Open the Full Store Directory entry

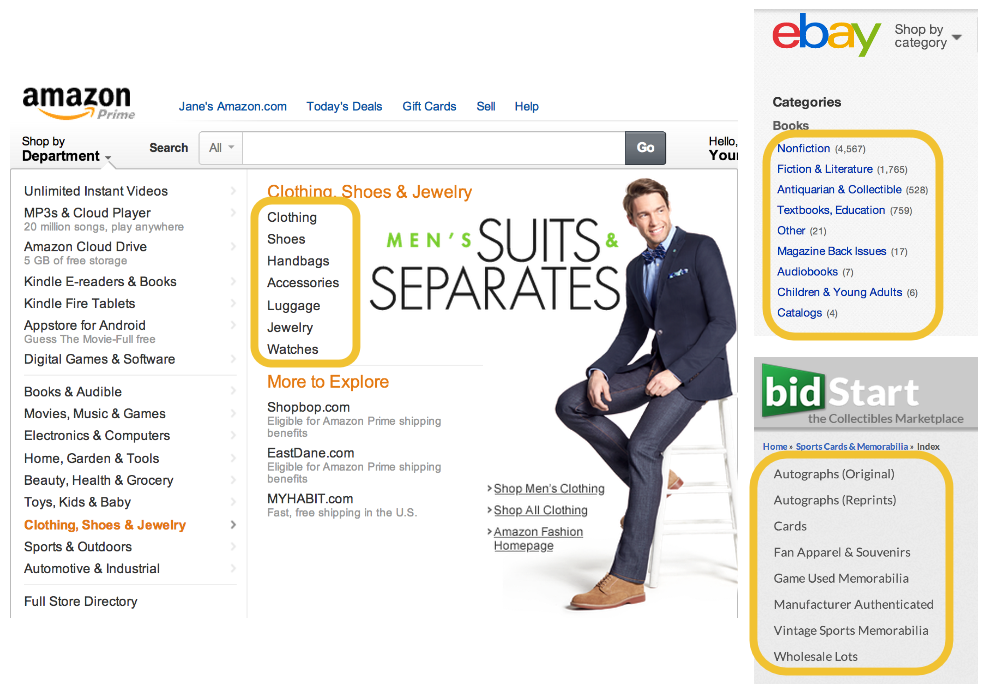point(80,602)
